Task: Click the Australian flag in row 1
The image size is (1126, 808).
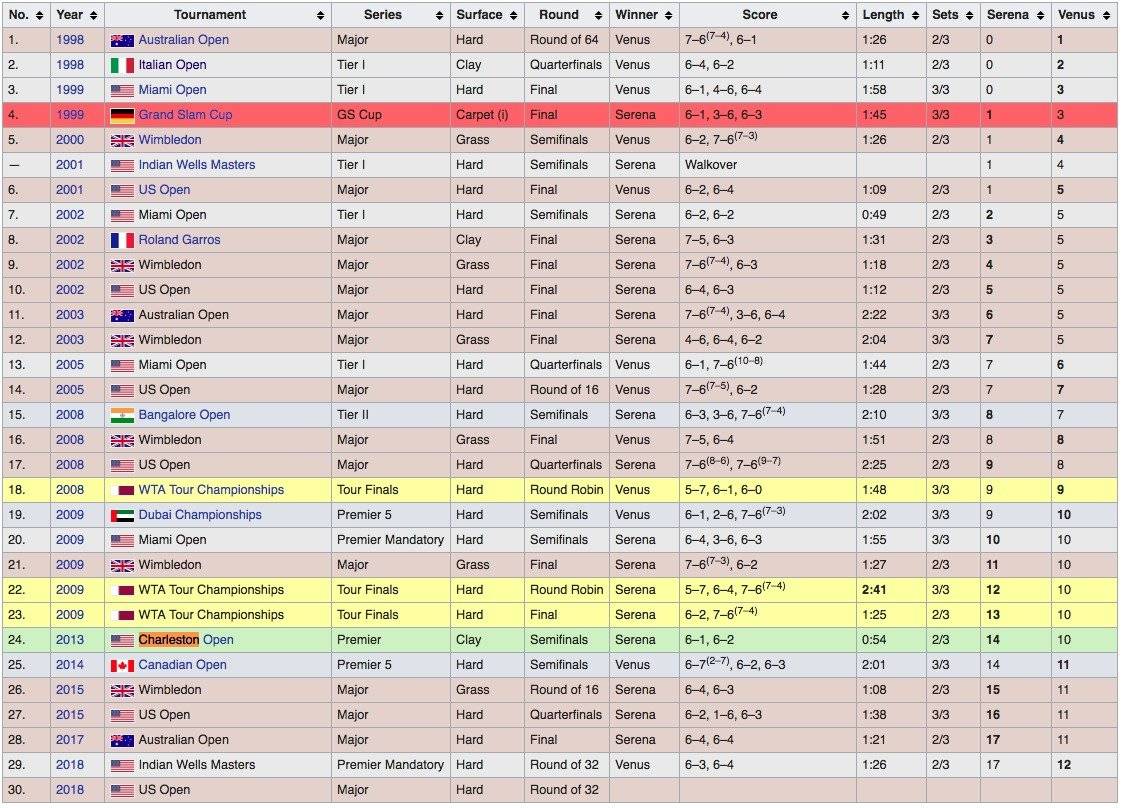Action: click(122, 41)
